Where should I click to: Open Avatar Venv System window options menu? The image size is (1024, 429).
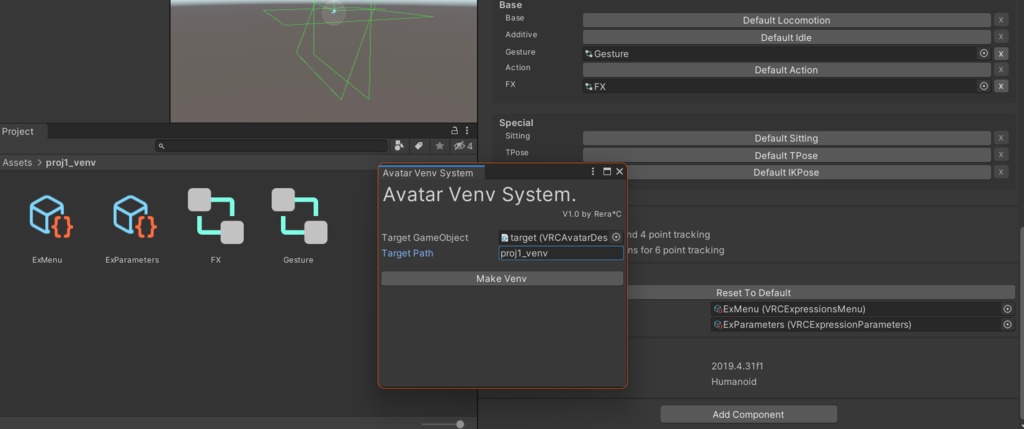[x=593, y=172]
